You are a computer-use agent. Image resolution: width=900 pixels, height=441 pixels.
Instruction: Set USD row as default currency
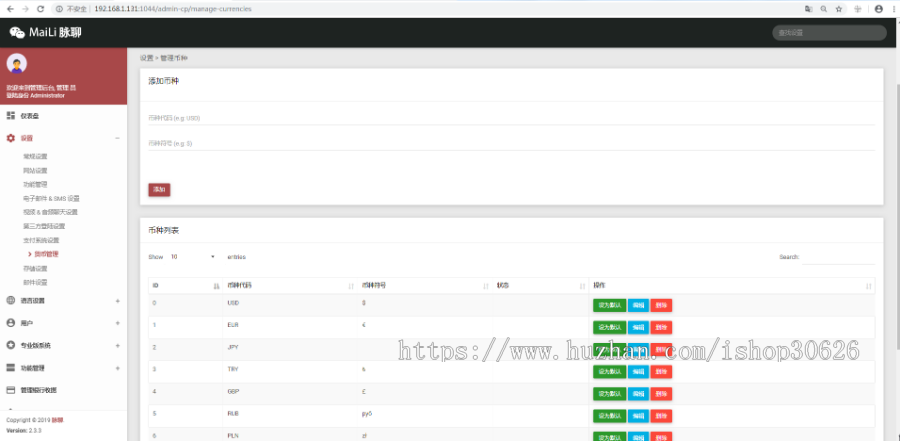click(609, 303)
